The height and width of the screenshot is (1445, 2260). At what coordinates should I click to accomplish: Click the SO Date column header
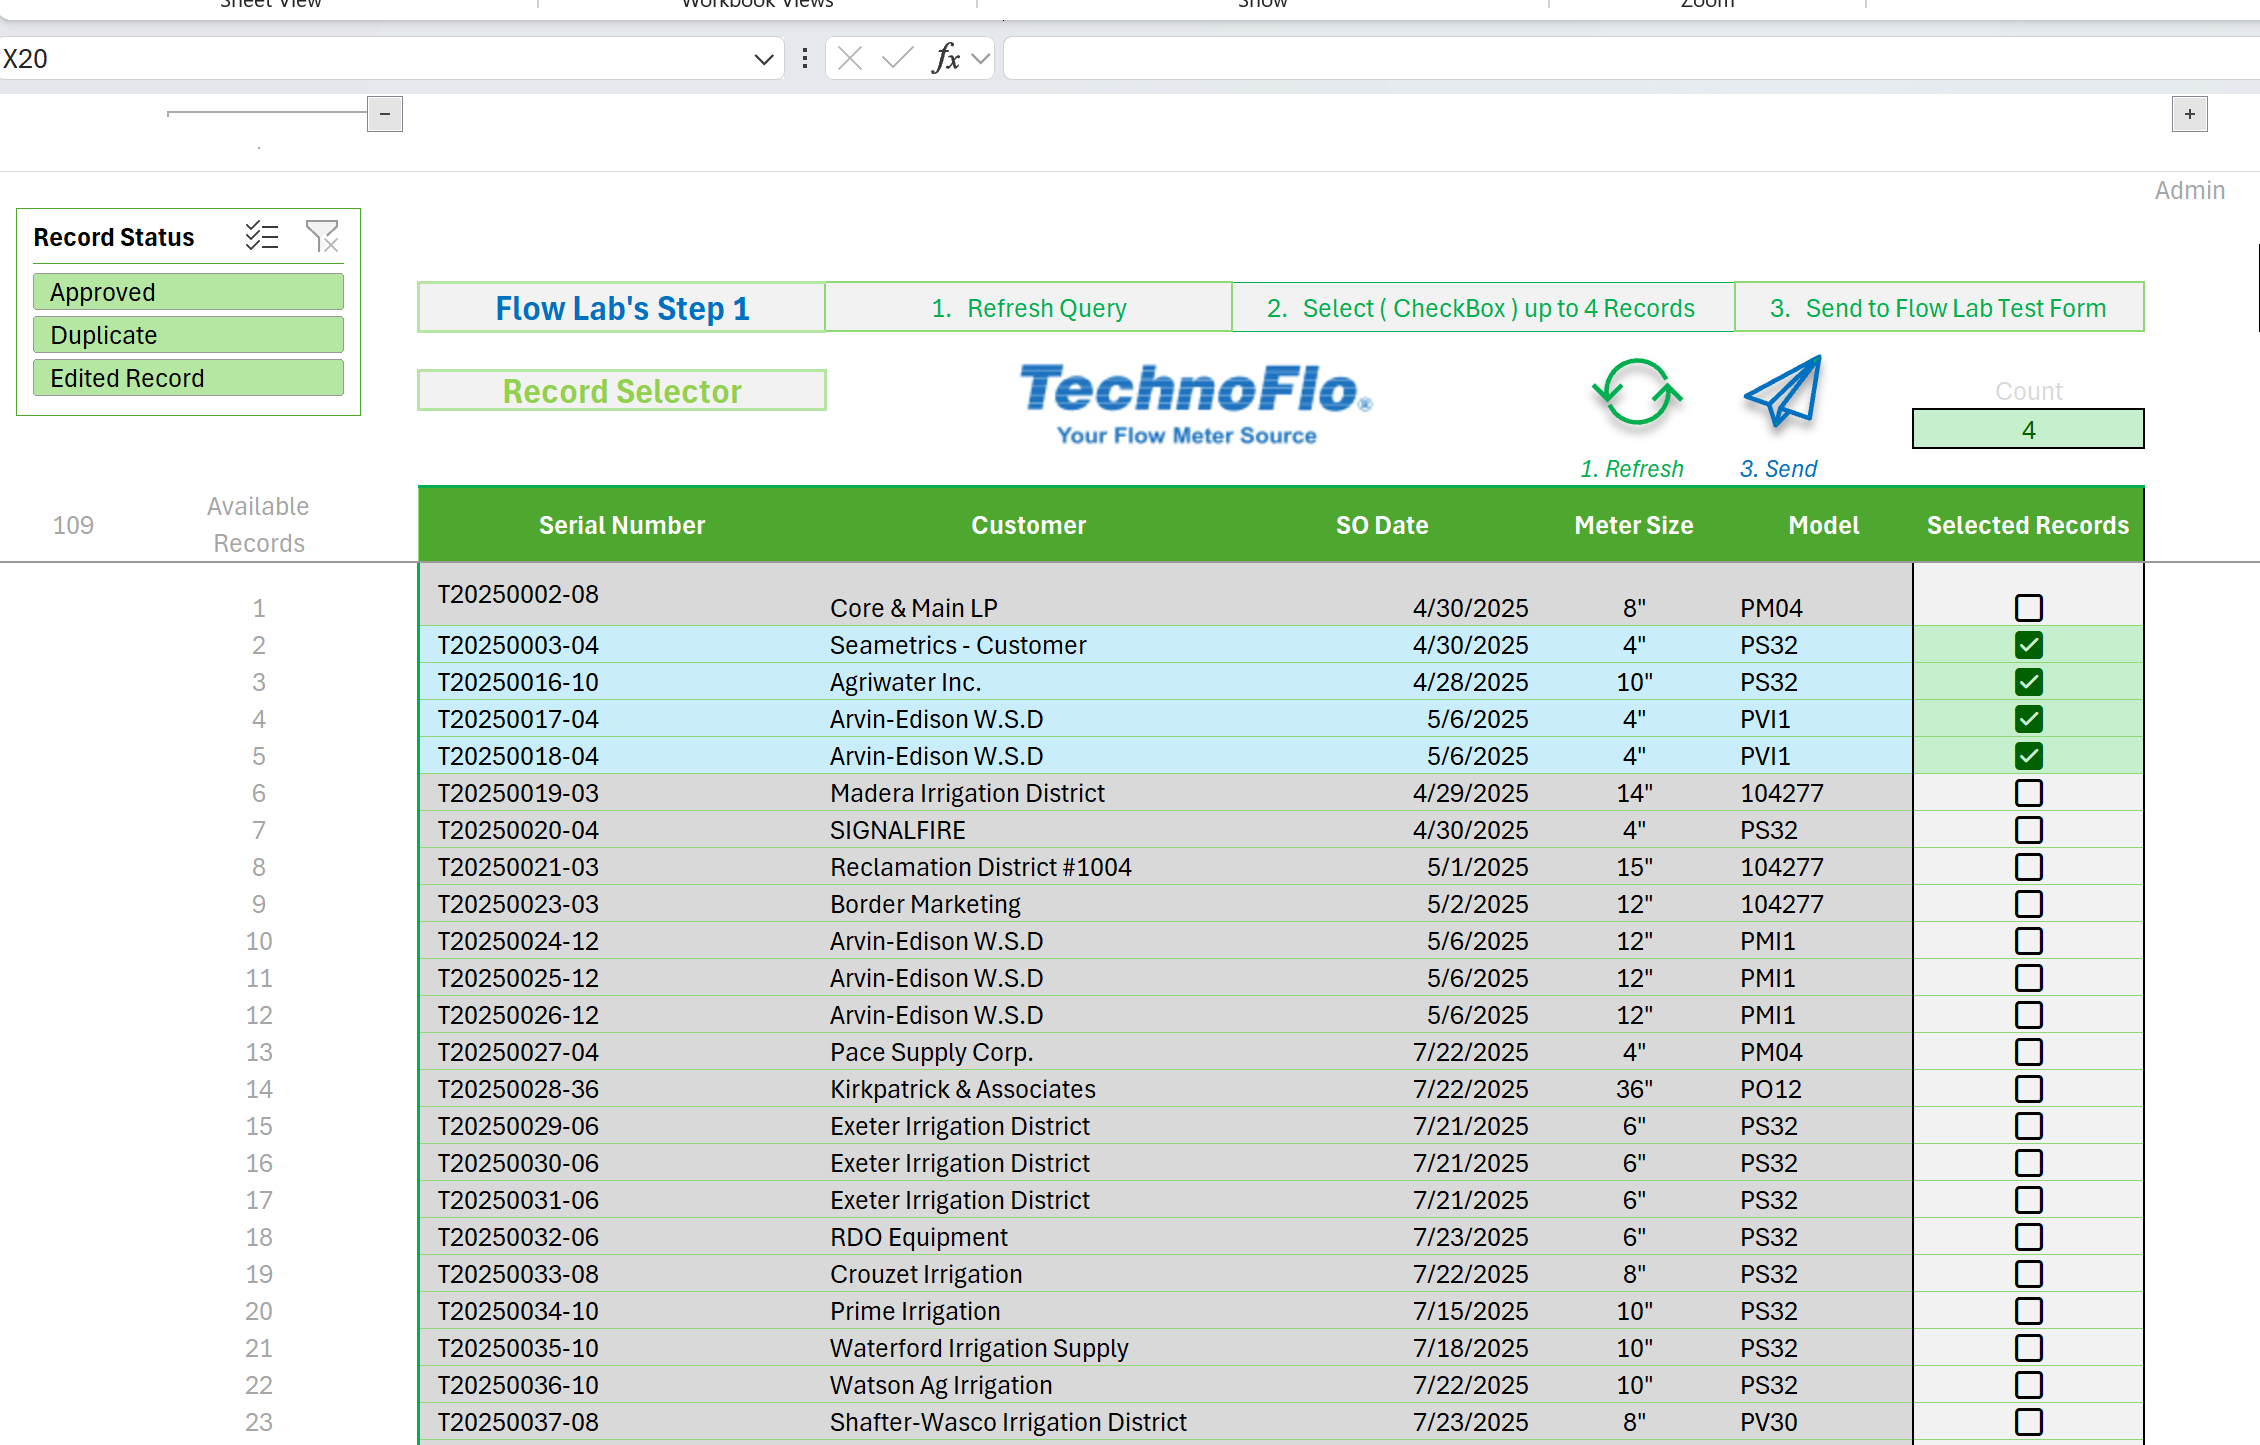click(1382, 525)
